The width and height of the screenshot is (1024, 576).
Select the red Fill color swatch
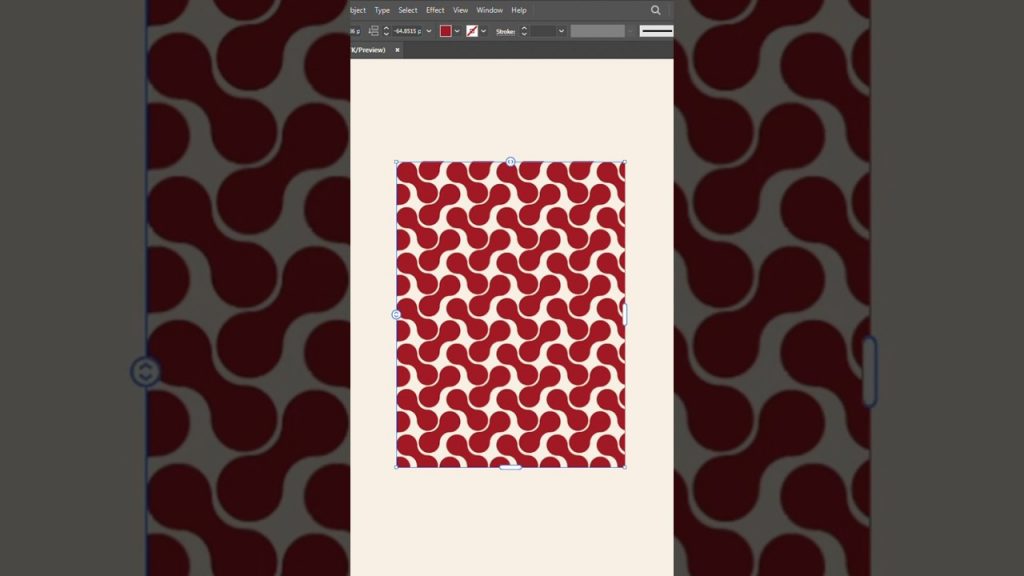447,31
